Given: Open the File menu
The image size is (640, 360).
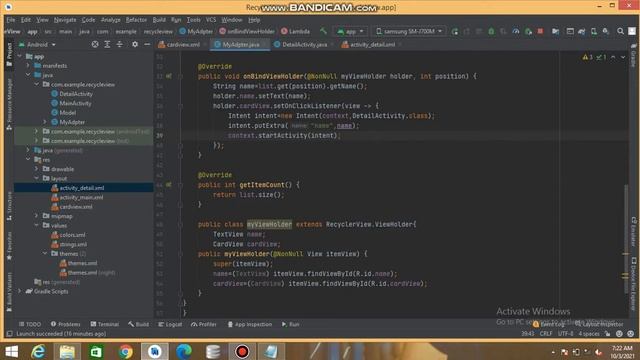Looking at the screenshot, I should [x=11, y=20].
